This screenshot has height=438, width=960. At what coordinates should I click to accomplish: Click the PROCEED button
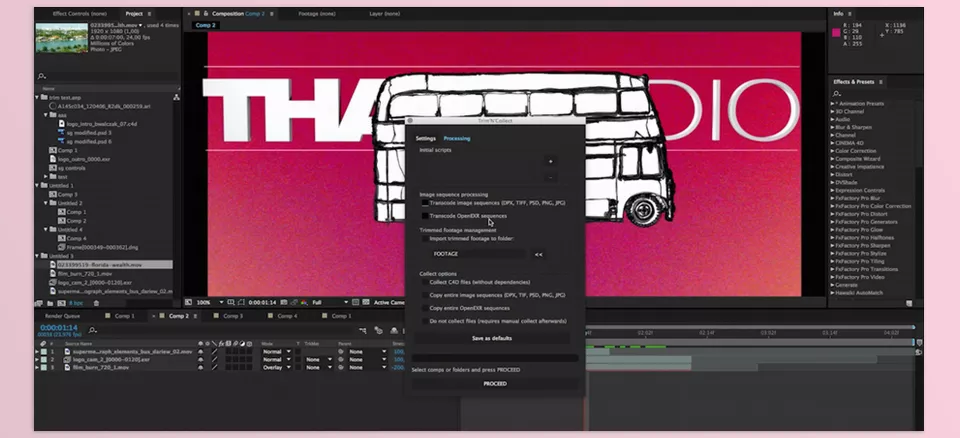(495, 383)
